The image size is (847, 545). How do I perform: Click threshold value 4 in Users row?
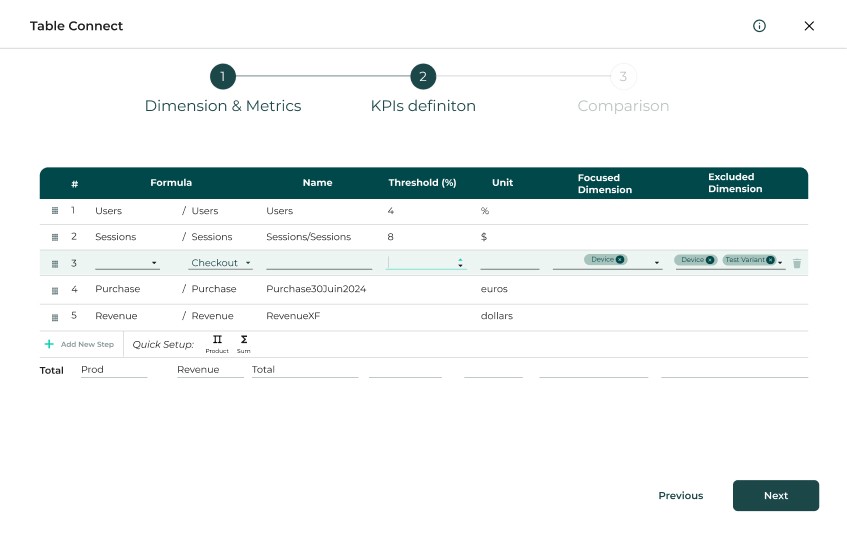coord(391,211)
